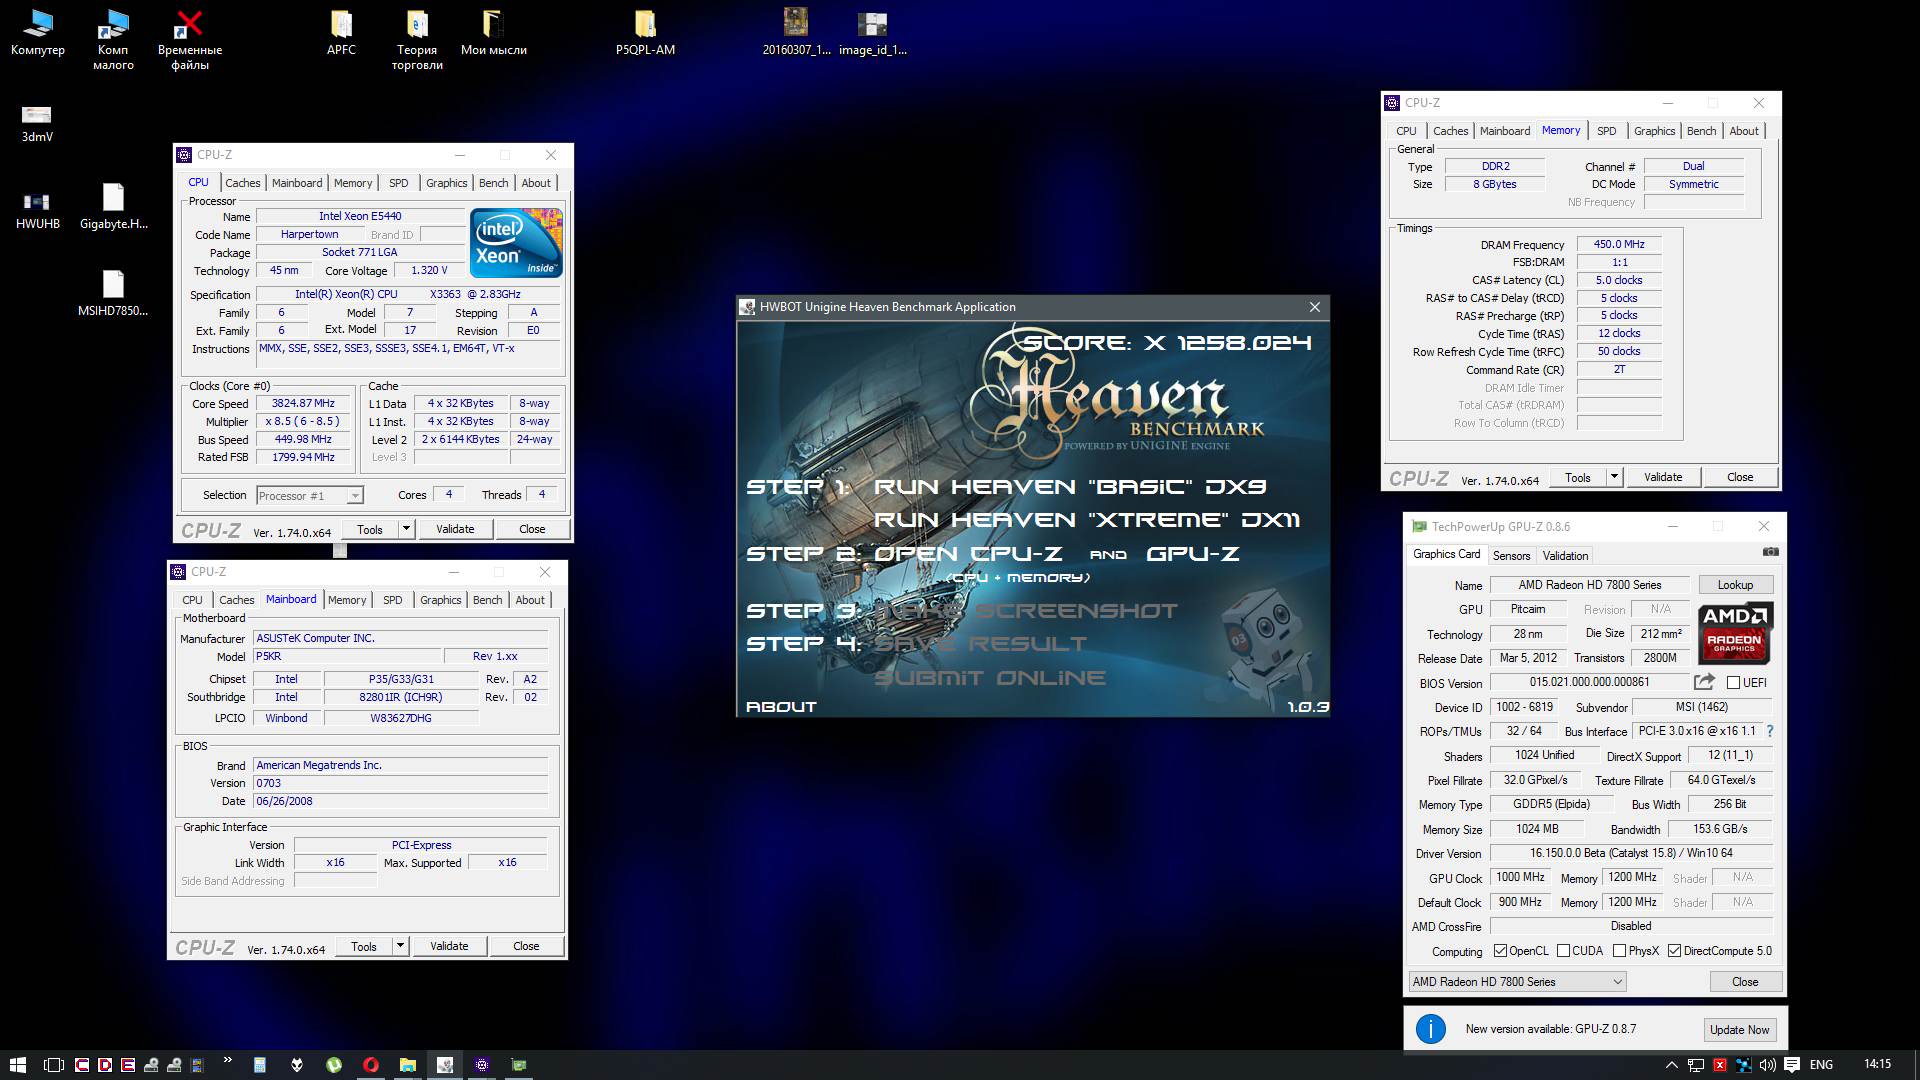Open the AMD Radeon HD 7800 Series dropdown
1920x1080 pixels.
coord(1518,982)
